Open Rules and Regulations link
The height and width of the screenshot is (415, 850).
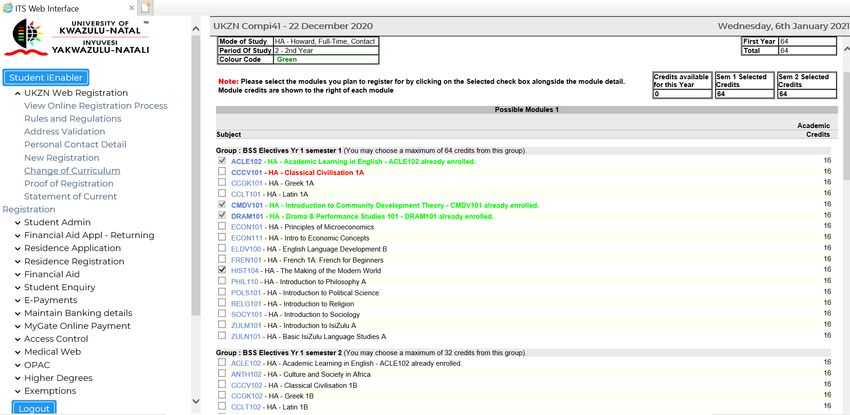click(x=73, y=119)
